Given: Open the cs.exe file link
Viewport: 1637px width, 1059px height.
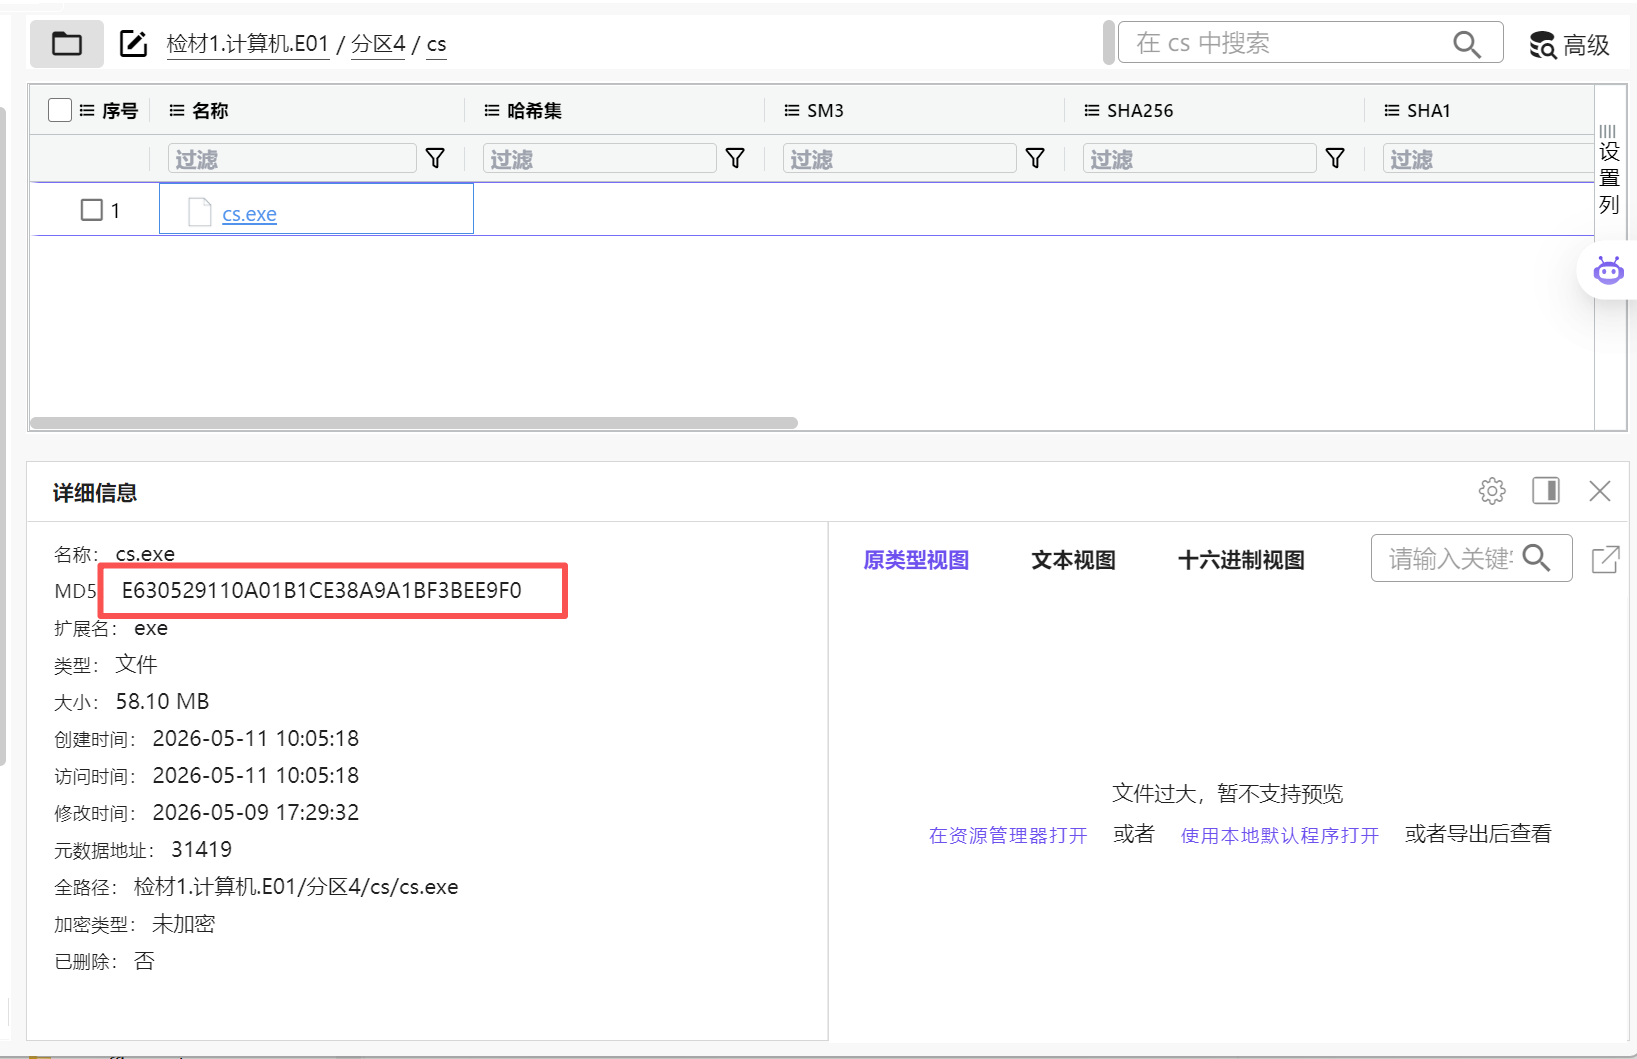Looking at the screenshot, I should (249, 214).
